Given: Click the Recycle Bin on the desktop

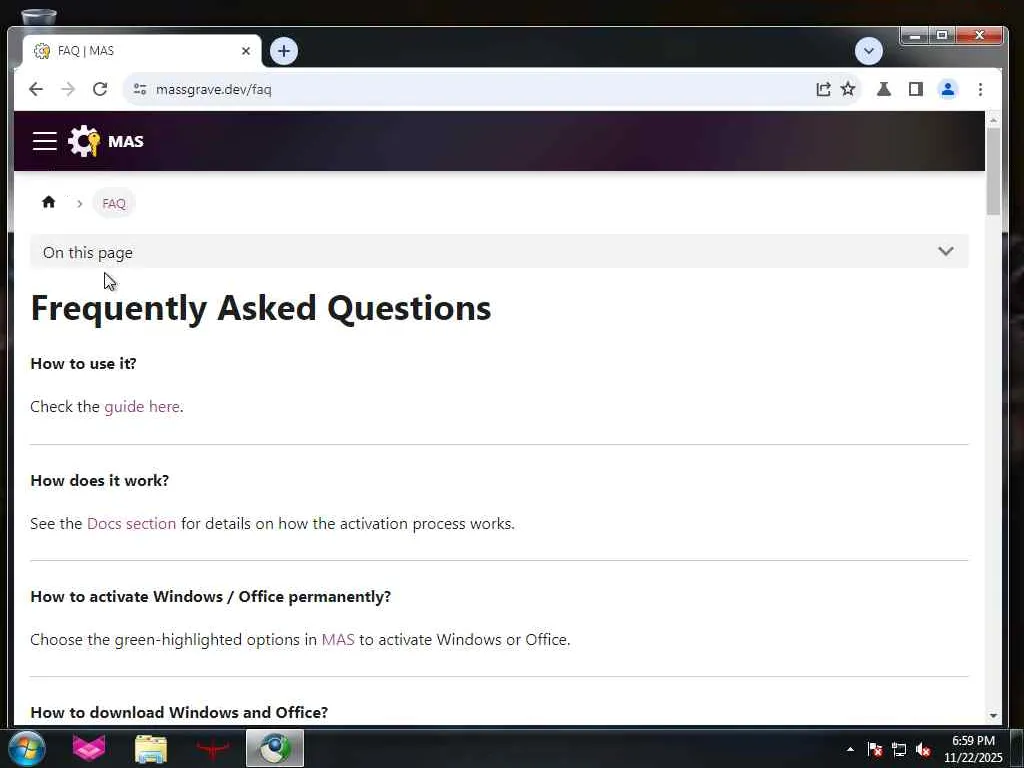Looking at the screenshot, I should click(39, 16).
